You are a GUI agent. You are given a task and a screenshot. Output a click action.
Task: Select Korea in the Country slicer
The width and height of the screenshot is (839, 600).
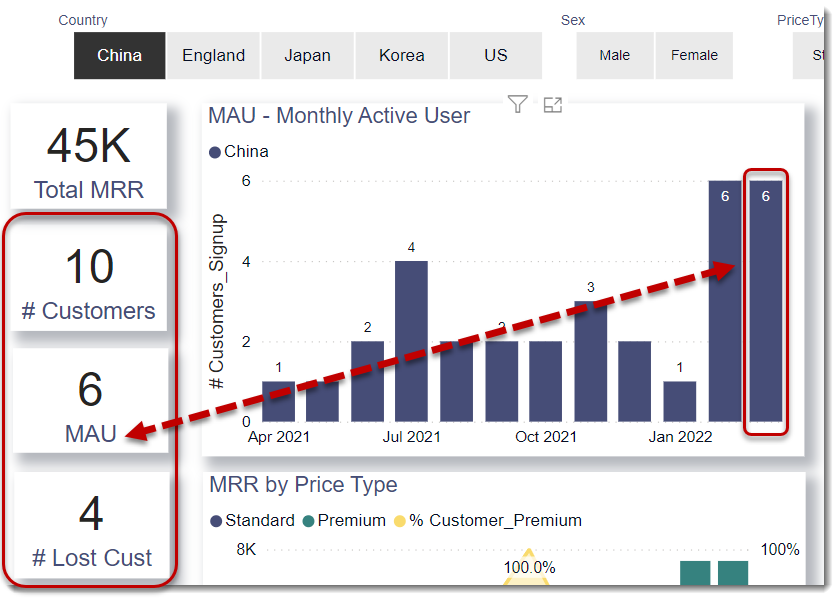(401, 55)
